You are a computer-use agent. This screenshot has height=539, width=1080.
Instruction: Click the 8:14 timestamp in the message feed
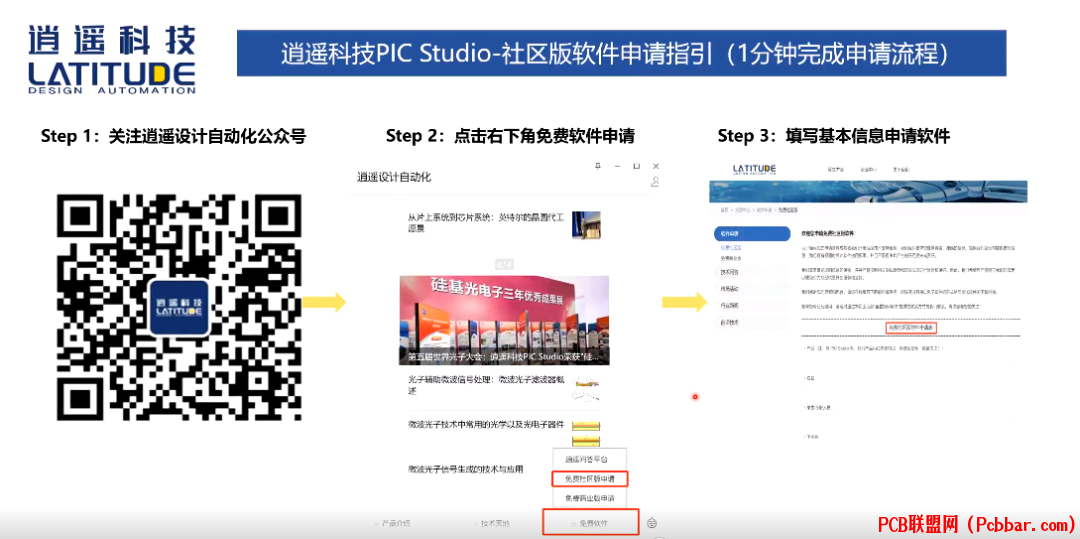click(x=504, y=264)
